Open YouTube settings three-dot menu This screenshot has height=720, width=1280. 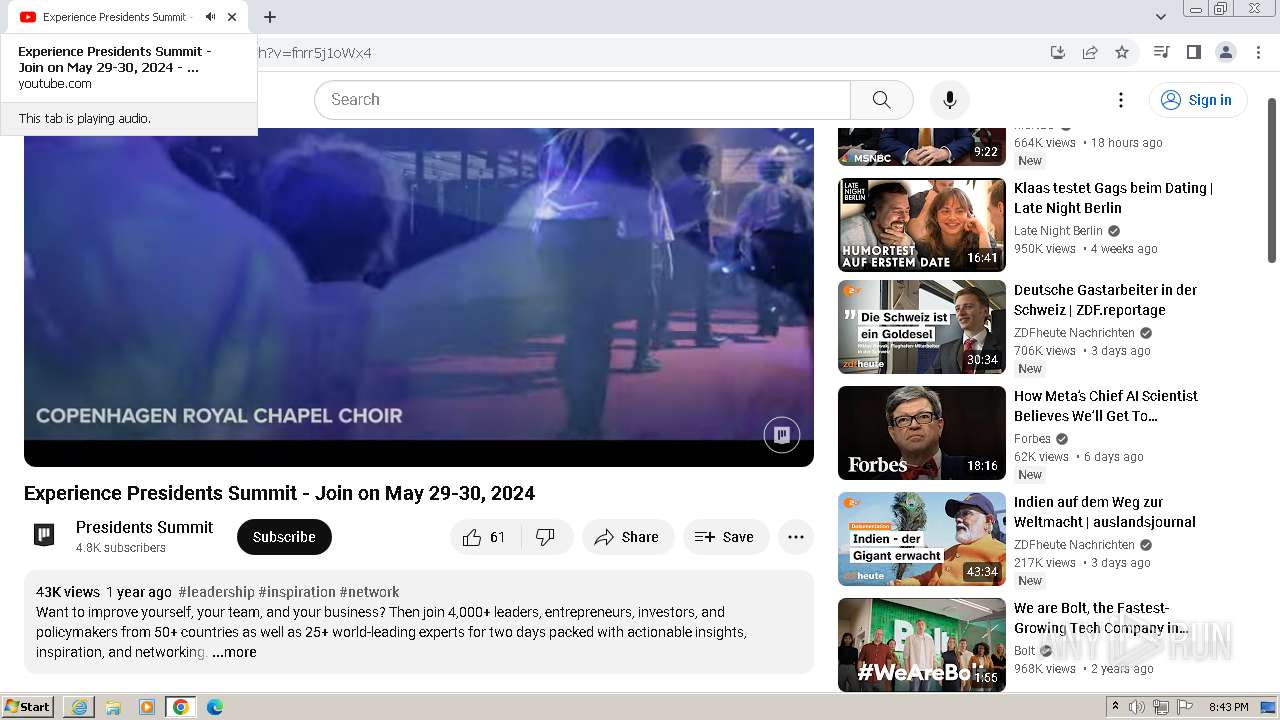pos(1121,100)
